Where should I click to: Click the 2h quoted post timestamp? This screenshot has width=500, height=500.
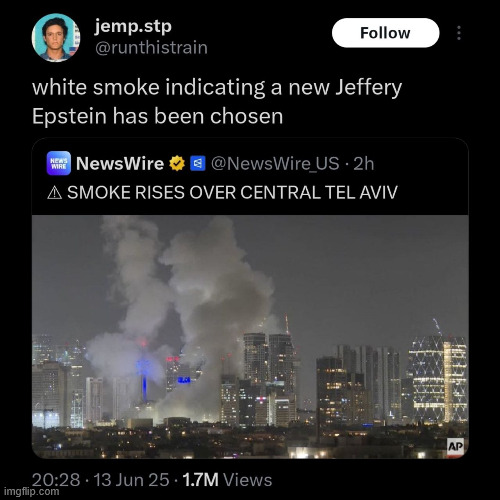(364, 164)
